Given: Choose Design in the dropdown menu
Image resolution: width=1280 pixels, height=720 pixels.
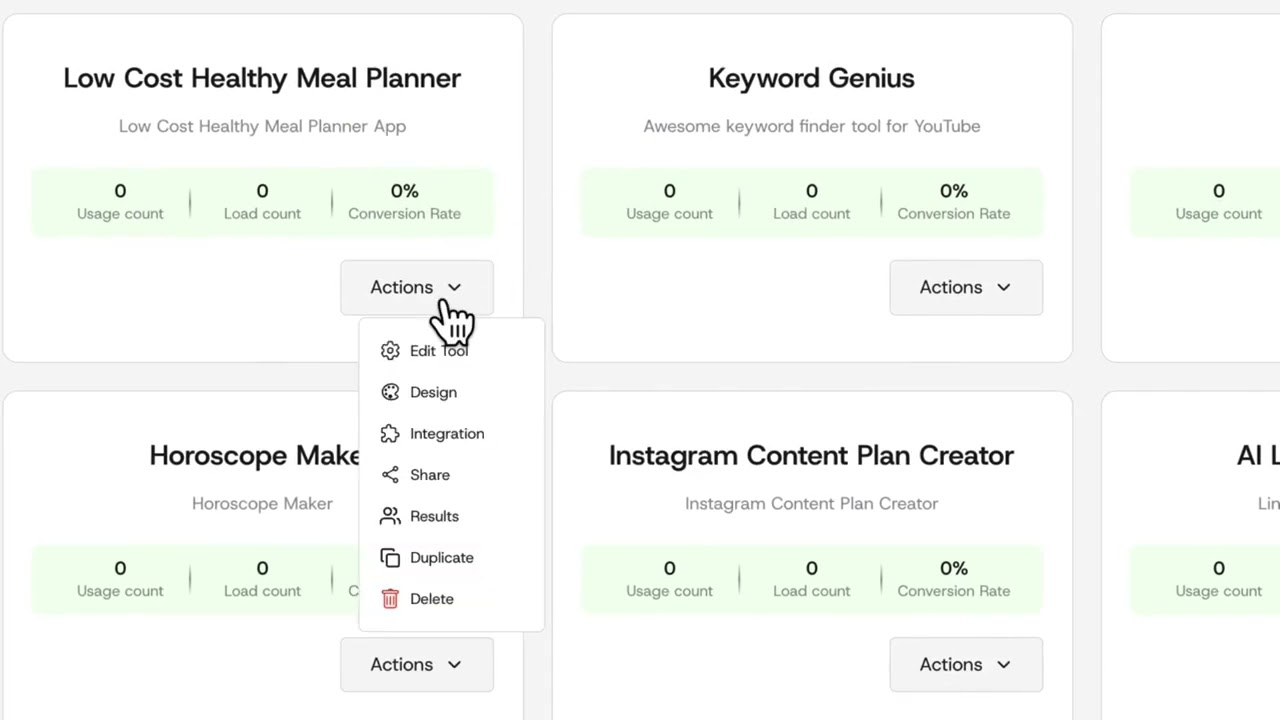Looking at the screenshot, I should click(433, 392).
